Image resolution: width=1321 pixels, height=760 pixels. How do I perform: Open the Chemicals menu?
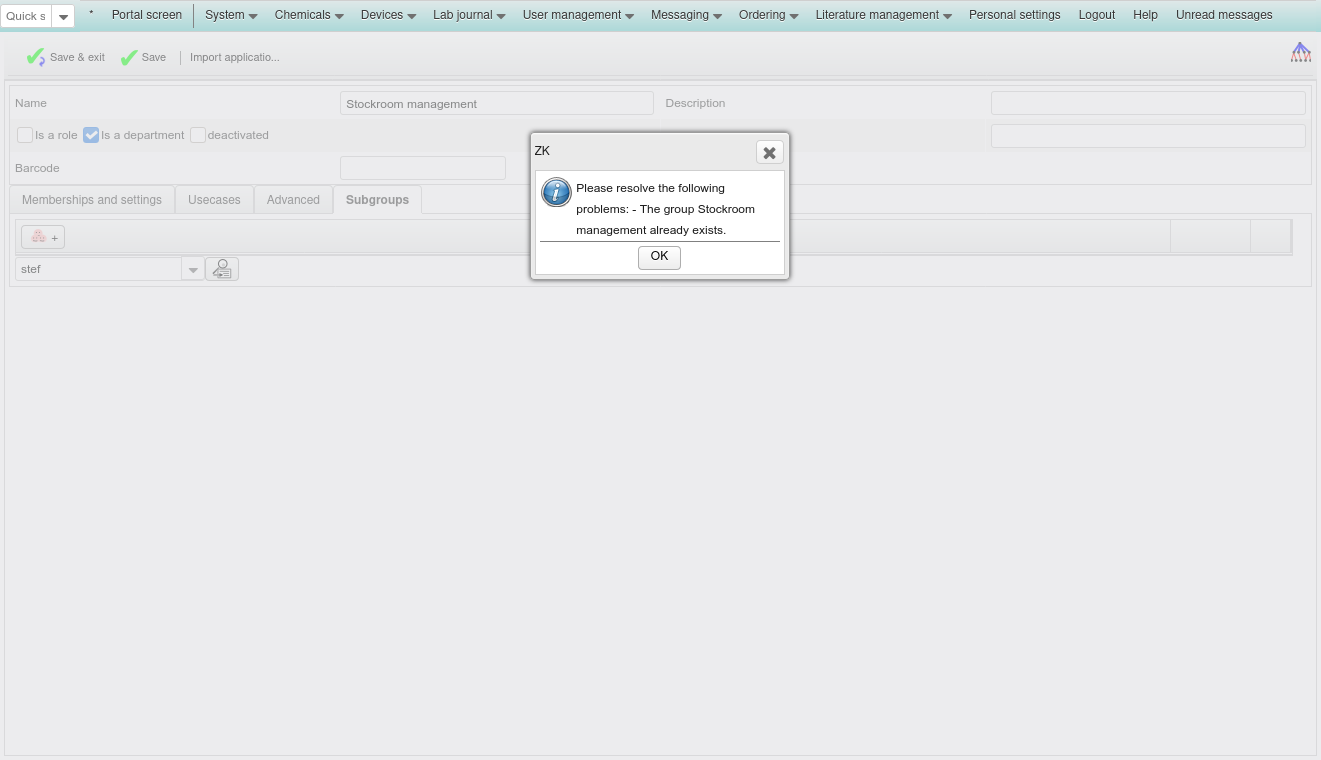pos(309,15)
